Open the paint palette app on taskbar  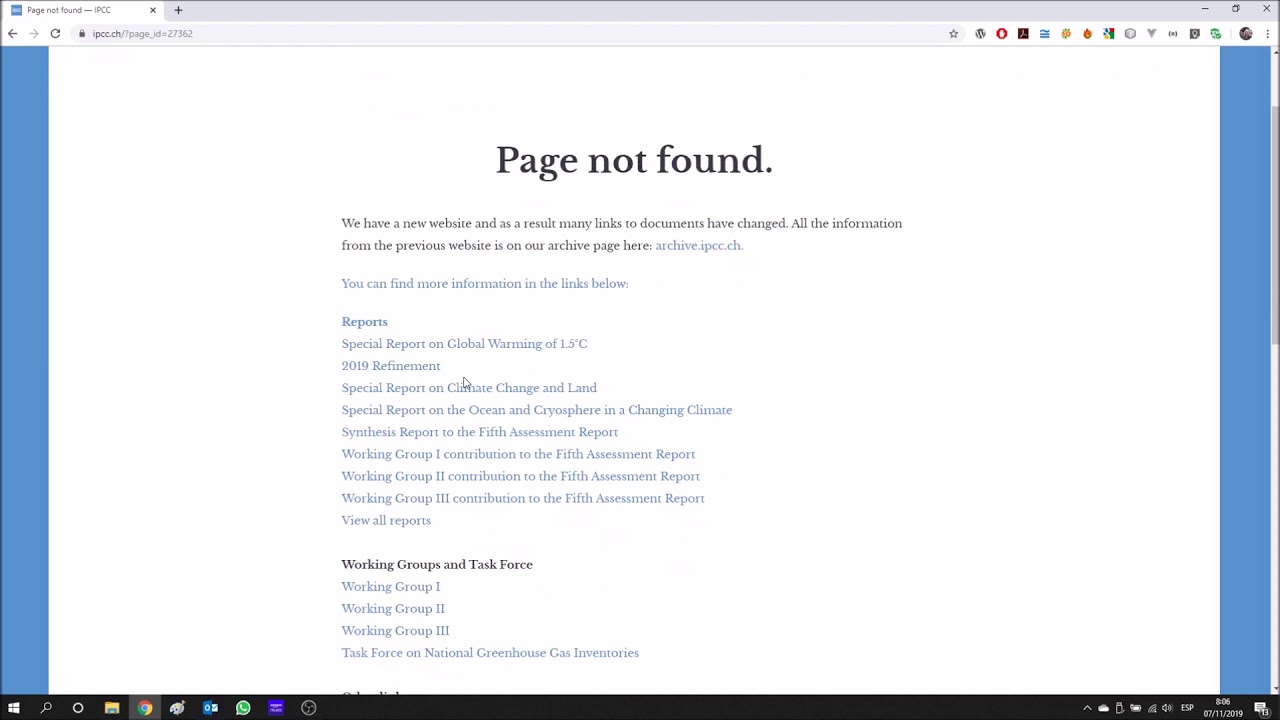(177, 708)
